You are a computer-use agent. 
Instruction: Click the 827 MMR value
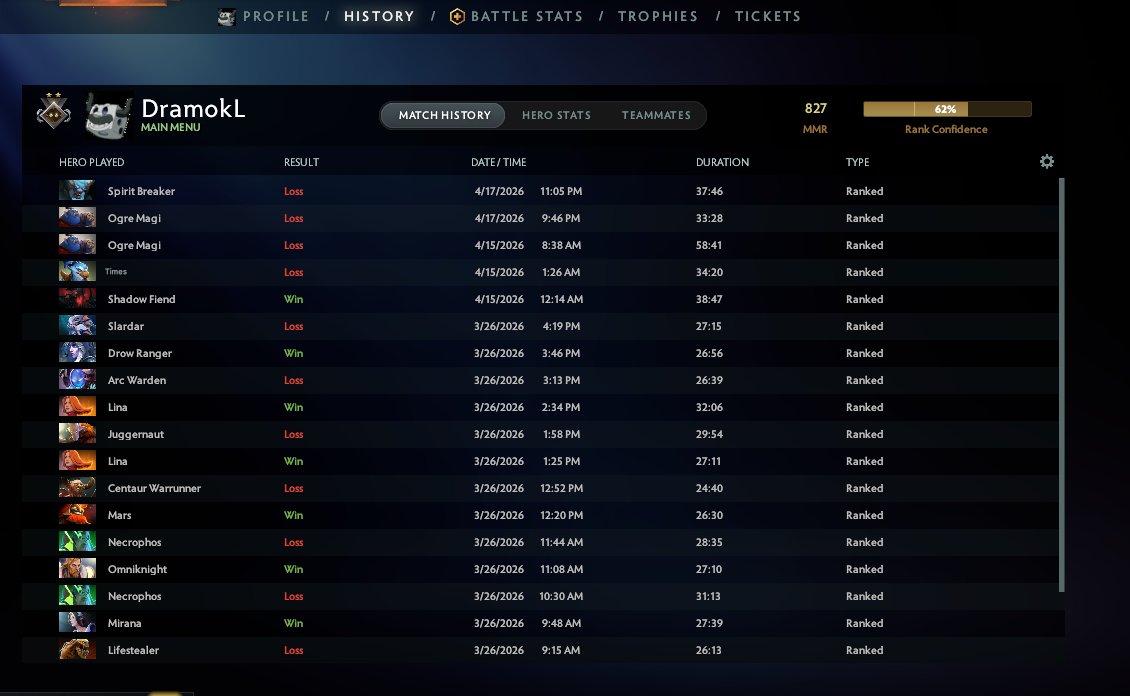pyautogui.click(x=815, y=108)
